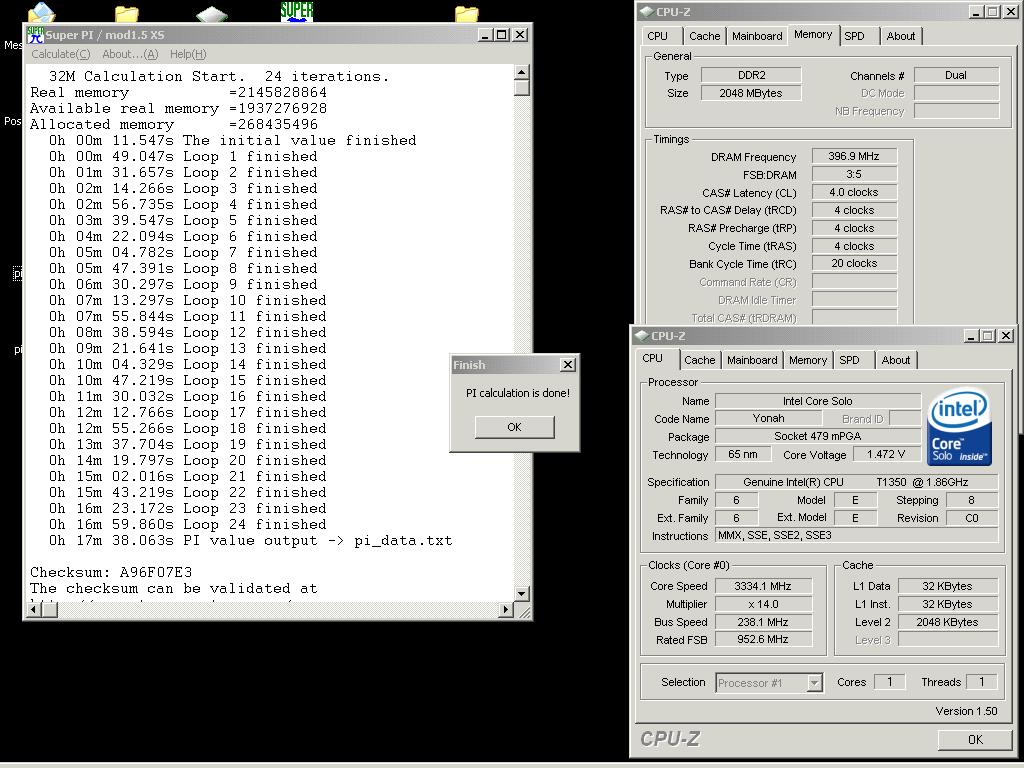Close the Super PI window

click(x=520, y=35)
